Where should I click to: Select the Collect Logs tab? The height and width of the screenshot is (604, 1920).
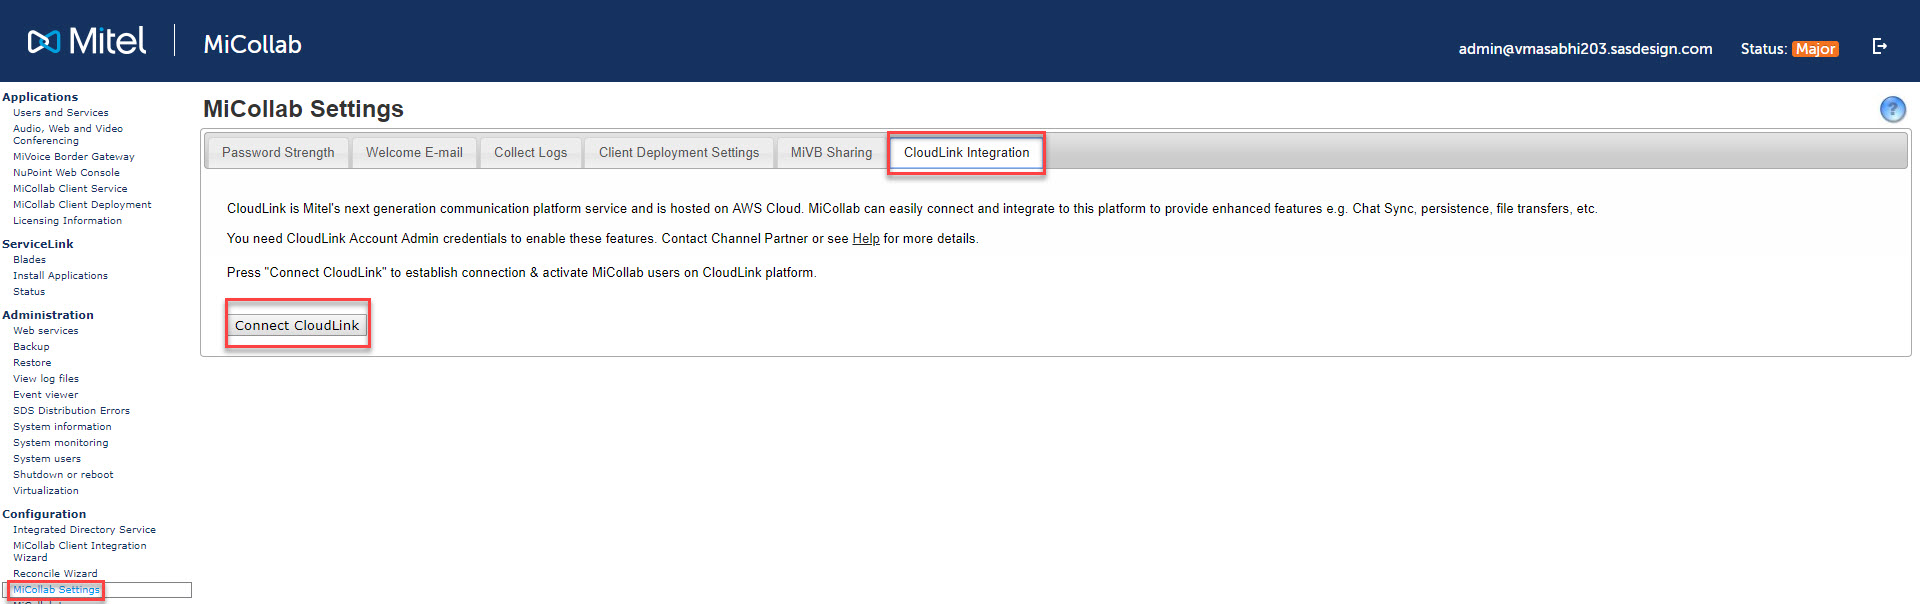[x=530, y=153]
